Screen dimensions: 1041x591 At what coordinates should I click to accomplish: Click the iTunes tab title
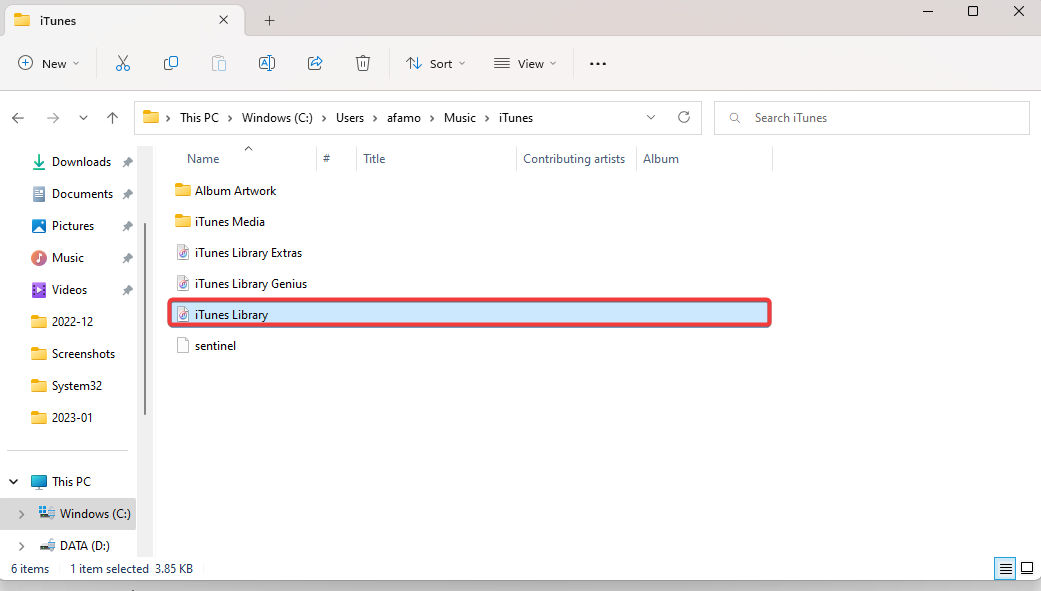coord(58,21)
